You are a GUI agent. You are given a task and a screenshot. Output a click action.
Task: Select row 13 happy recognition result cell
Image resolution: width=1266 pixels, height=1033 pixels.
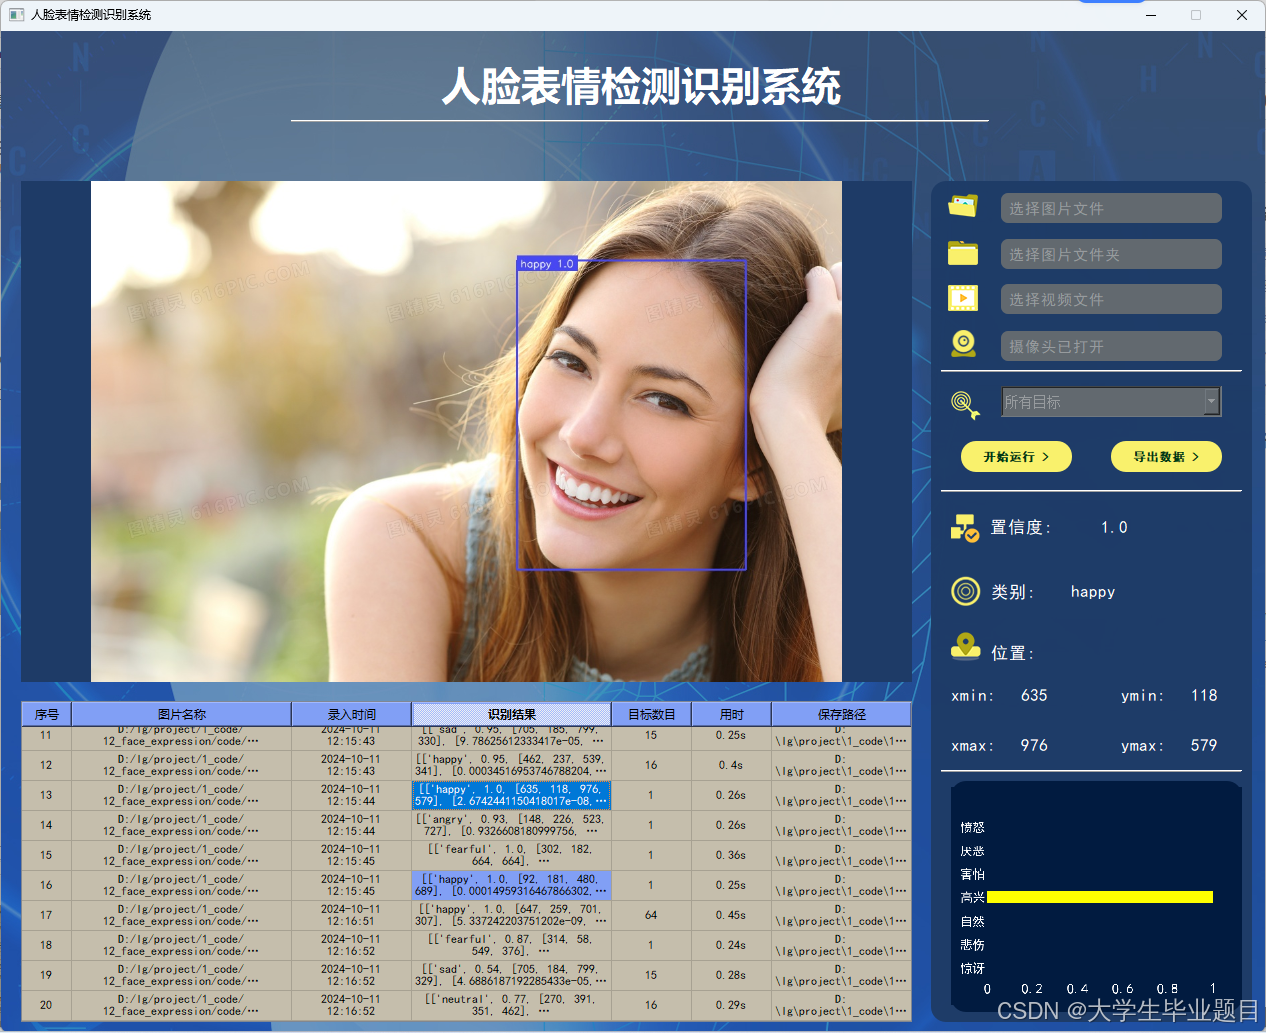click(511, 795)
